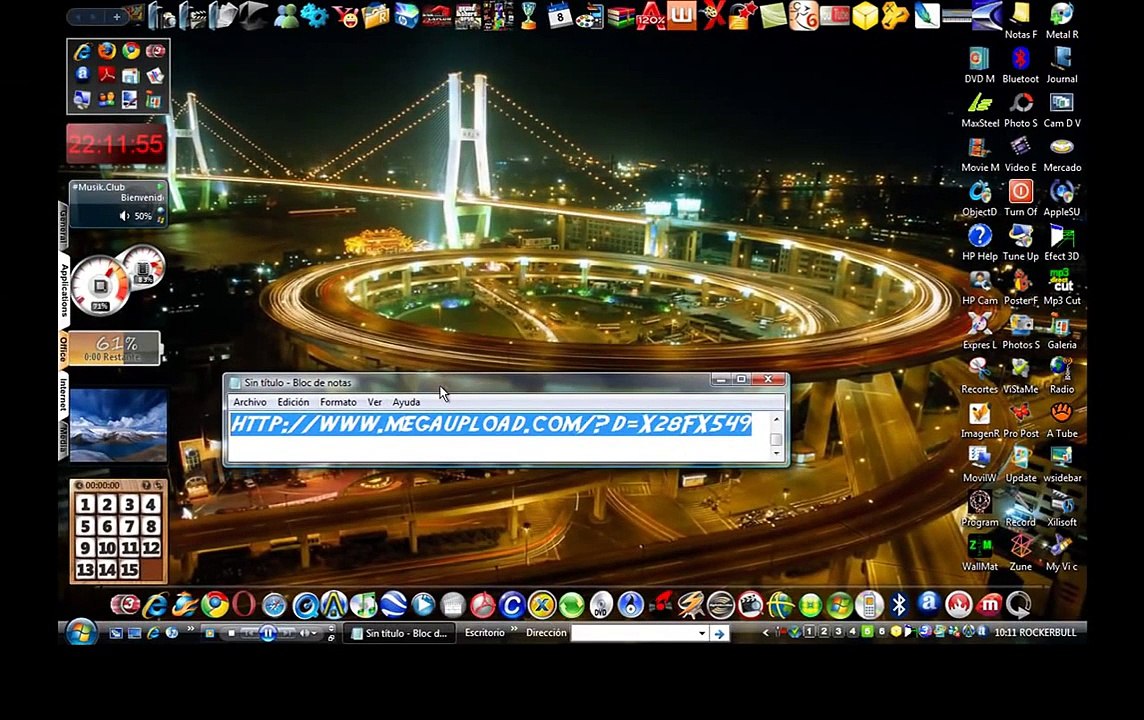Image resolution: width=1144 pixels, height=720 pixels.
Task: Click the 22:11:55 red clock gadget
Action: tap(117, 144)
